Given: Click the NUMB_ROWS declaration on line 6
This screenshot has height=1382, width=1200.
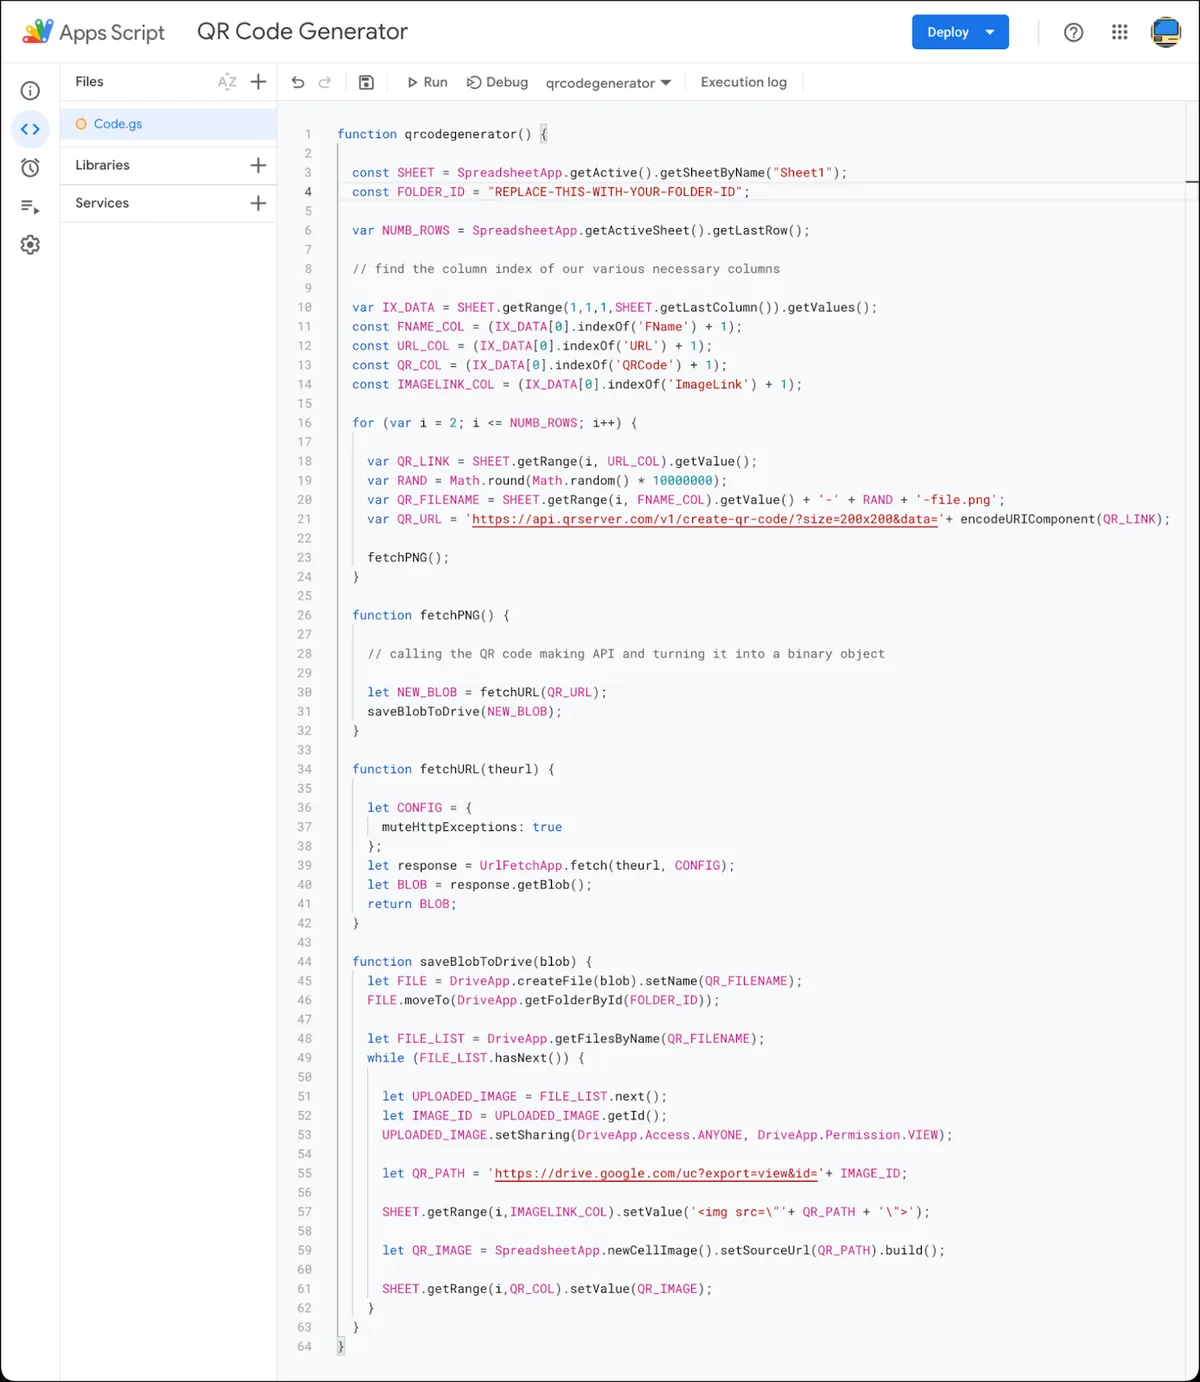Looking at the screenshot, I should pyautogui.click(x=581, y=231).
